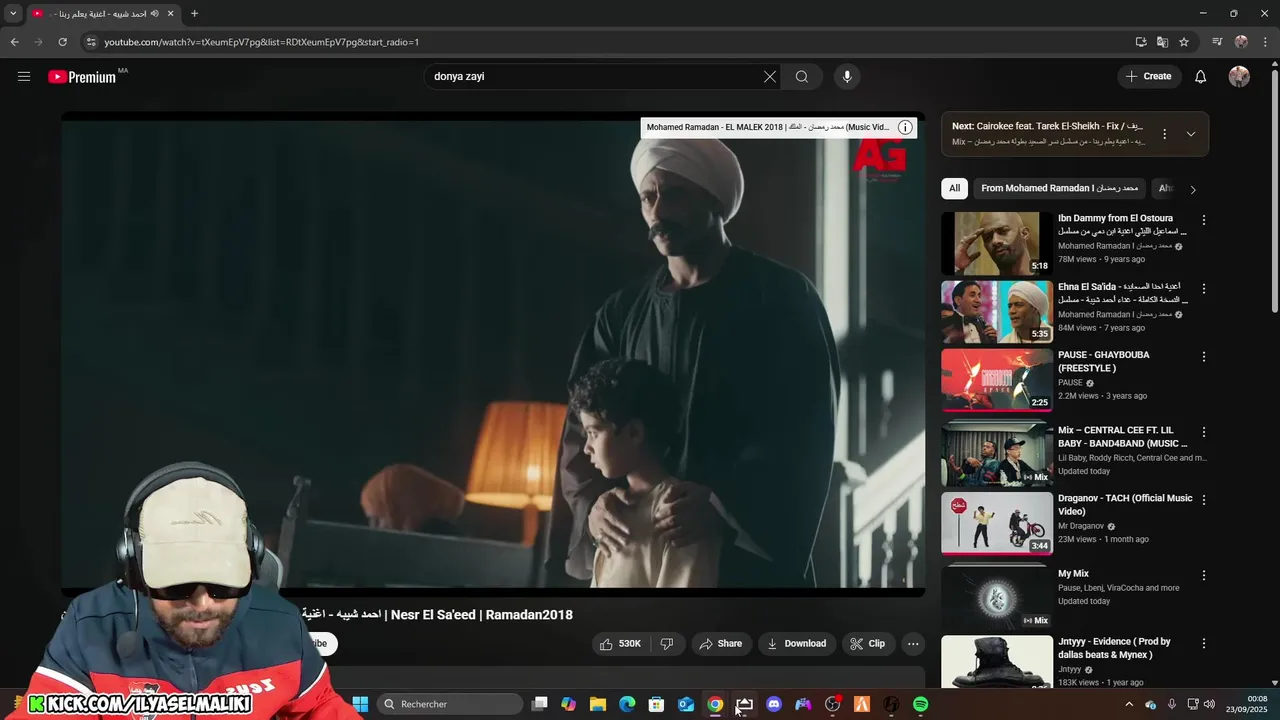
Task: Clear the search box with the X
Action: (770, 76)
